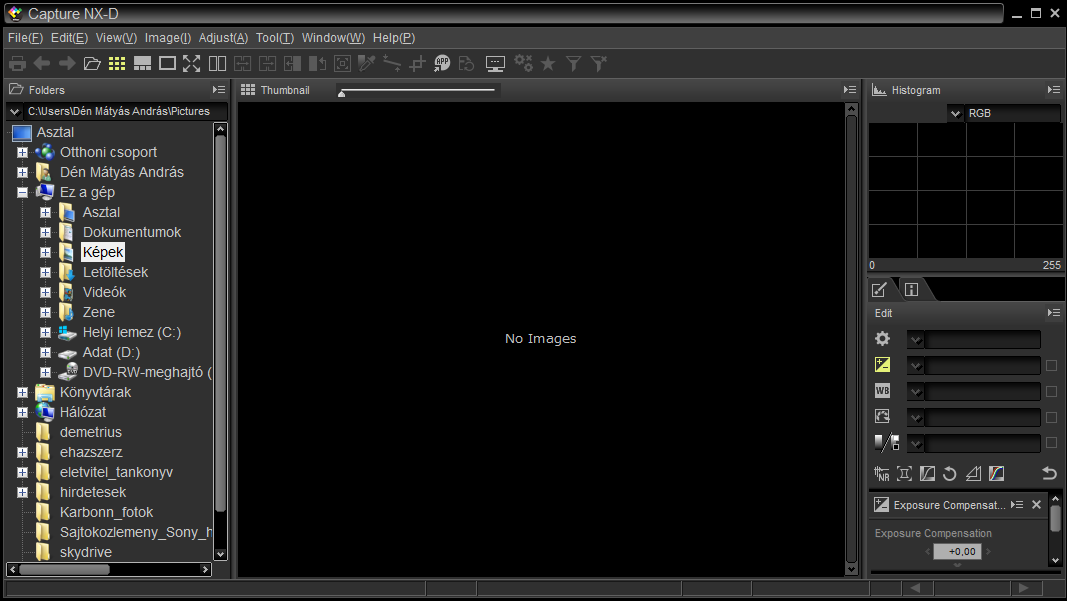1067x601 pixels.
Task: Enable the checkbox on White Balance row
Action: (x=1051, y=392)
